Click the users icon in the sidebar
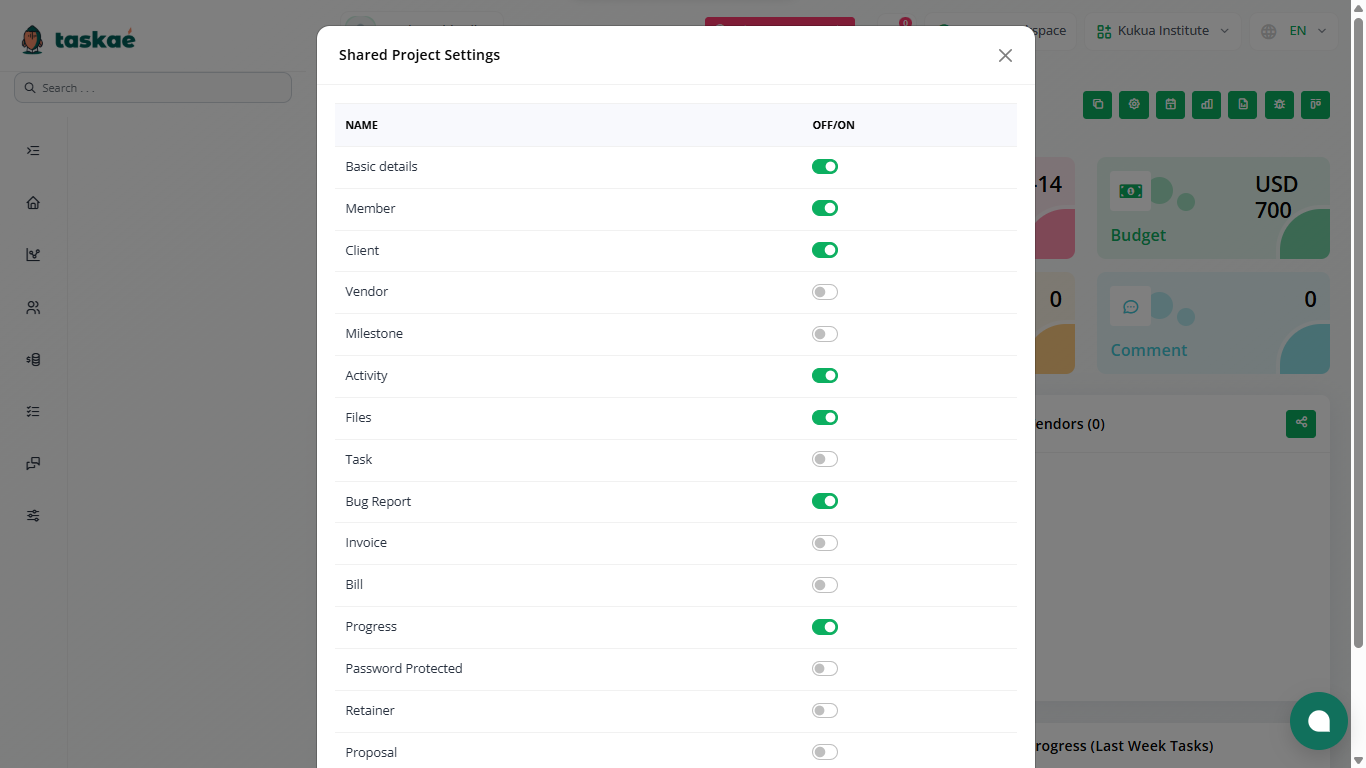Screen dimensions: 1366x768 [x=33, y=307]
